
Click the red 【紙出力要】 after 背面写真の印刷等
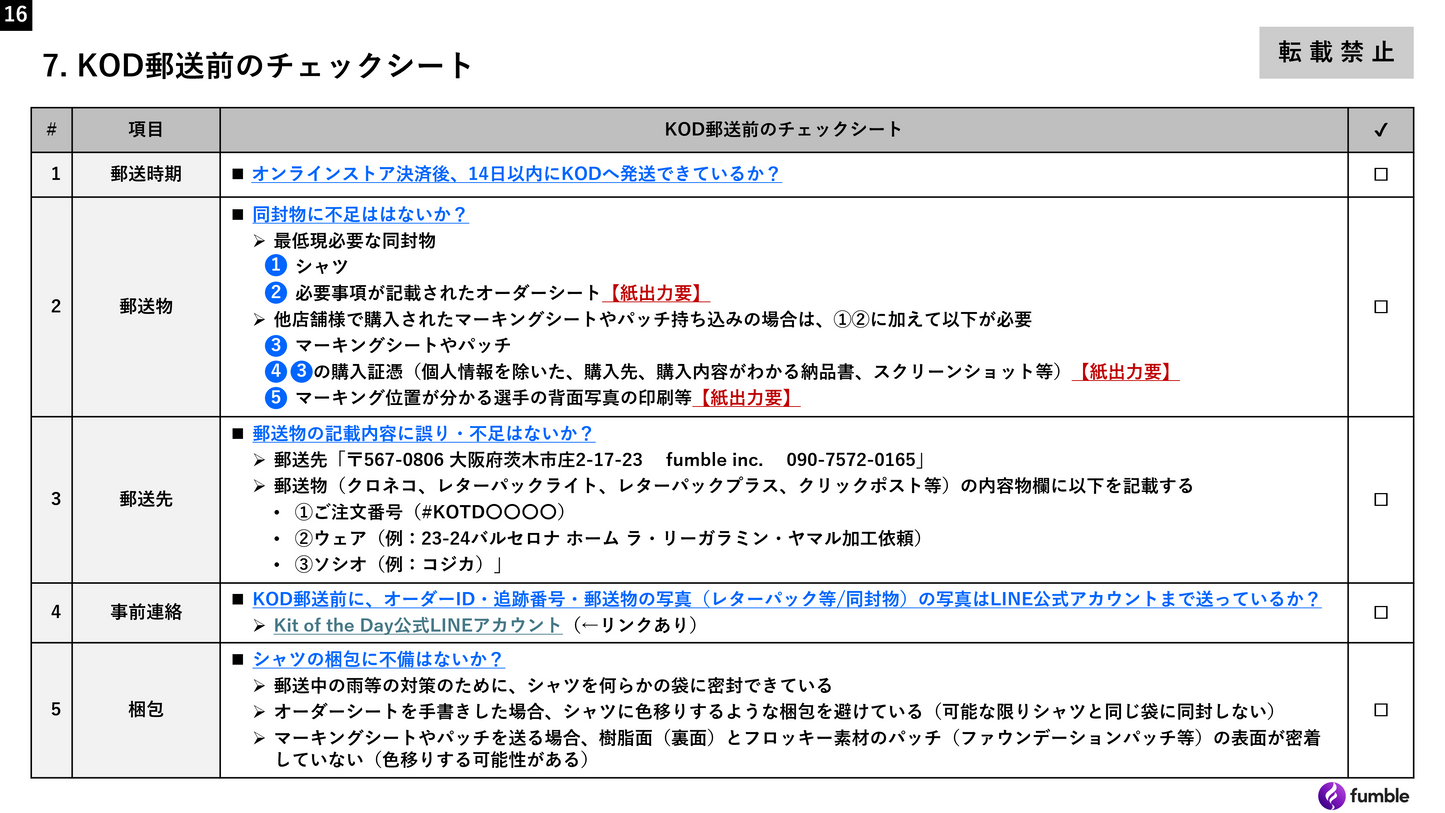pyautogui.click(x=747, y=397)
